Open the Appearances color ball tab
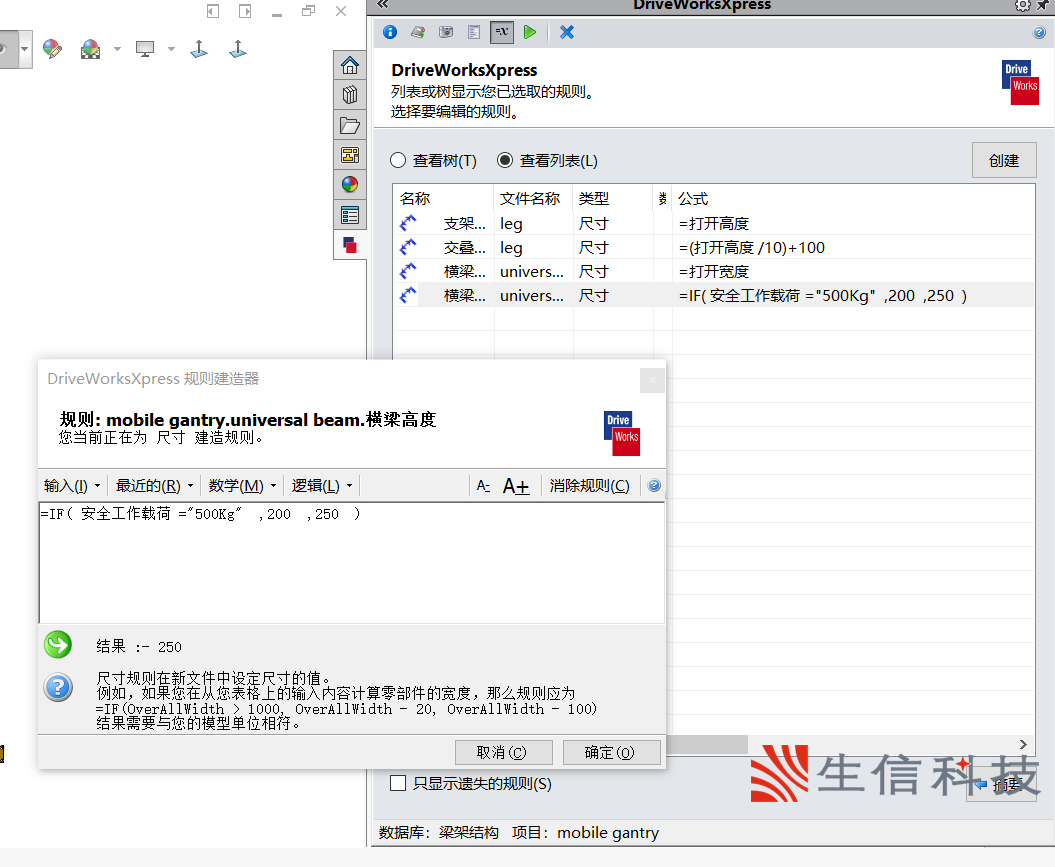The height and width of the screenshot is (867, 1055). [x=350, y=185]
